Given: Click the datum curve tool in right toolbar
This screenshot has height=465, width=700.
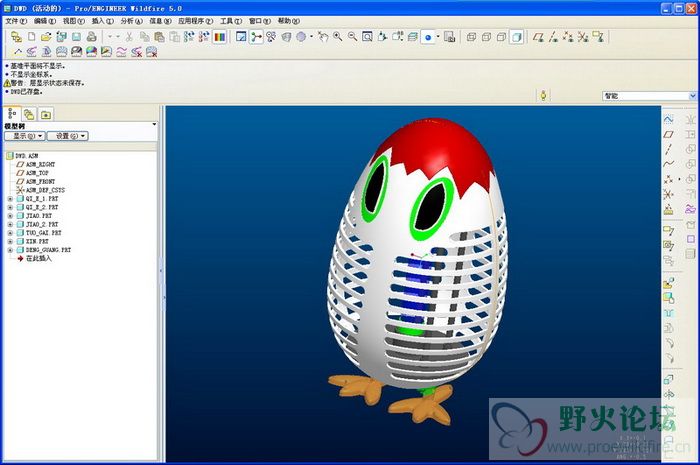Looking at the screenshot, I should (668, 164).
